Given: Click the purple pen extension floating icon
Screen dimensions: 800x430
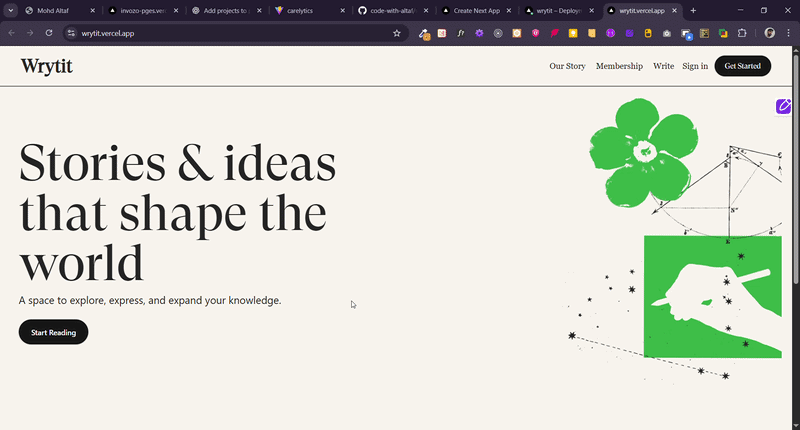Looking at the screenshot, I should [x=784, y=106].
